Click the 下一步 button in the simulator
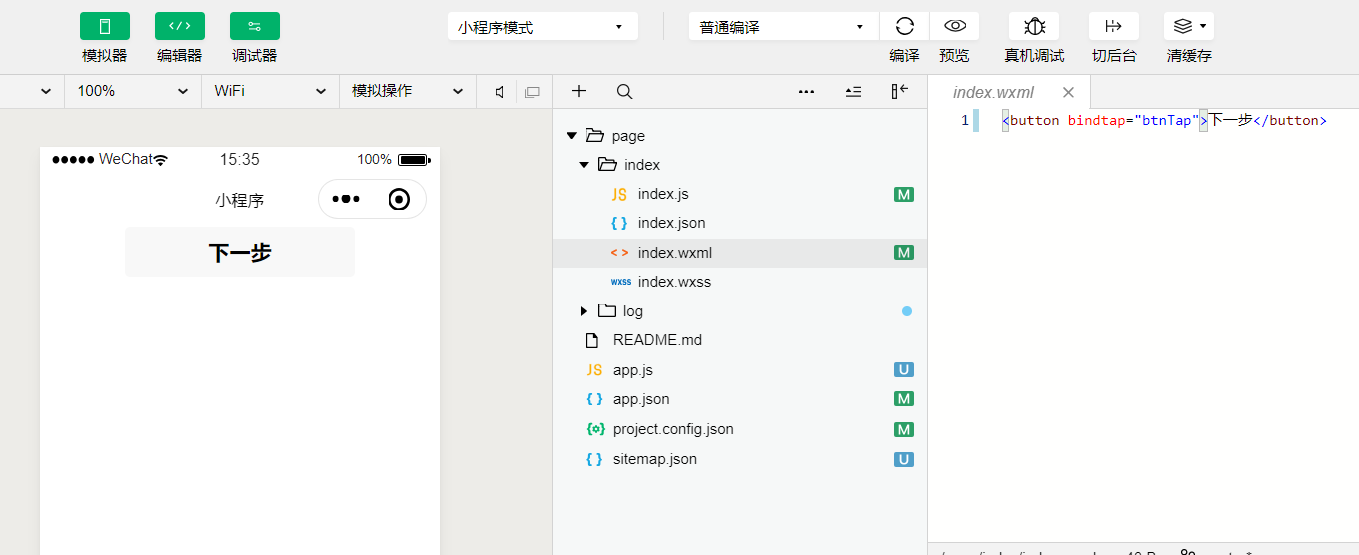The image size is (1359, 555). point(240,252)
